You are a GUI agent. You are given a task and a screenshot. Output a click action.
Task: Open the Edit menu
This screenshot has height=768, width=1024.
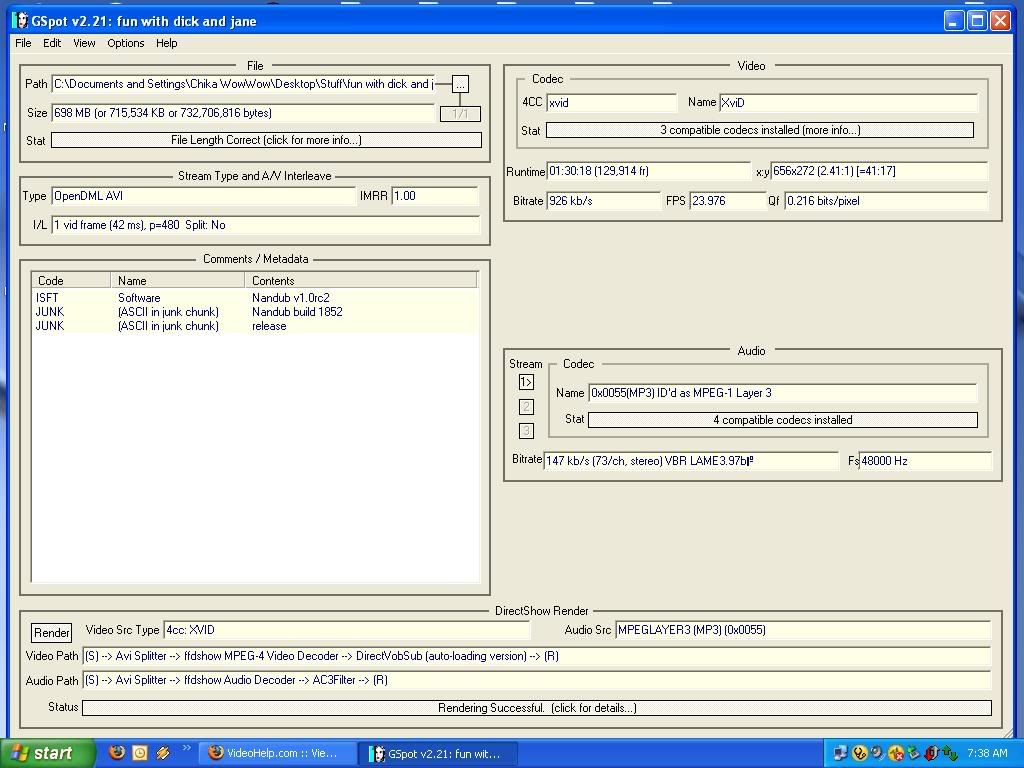click(x=52, y=43)
